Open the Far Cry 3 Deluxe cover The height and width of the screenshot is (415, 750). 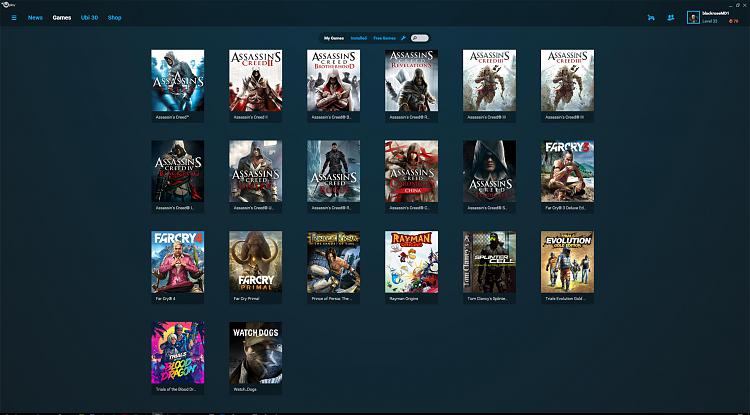point(567,171)
